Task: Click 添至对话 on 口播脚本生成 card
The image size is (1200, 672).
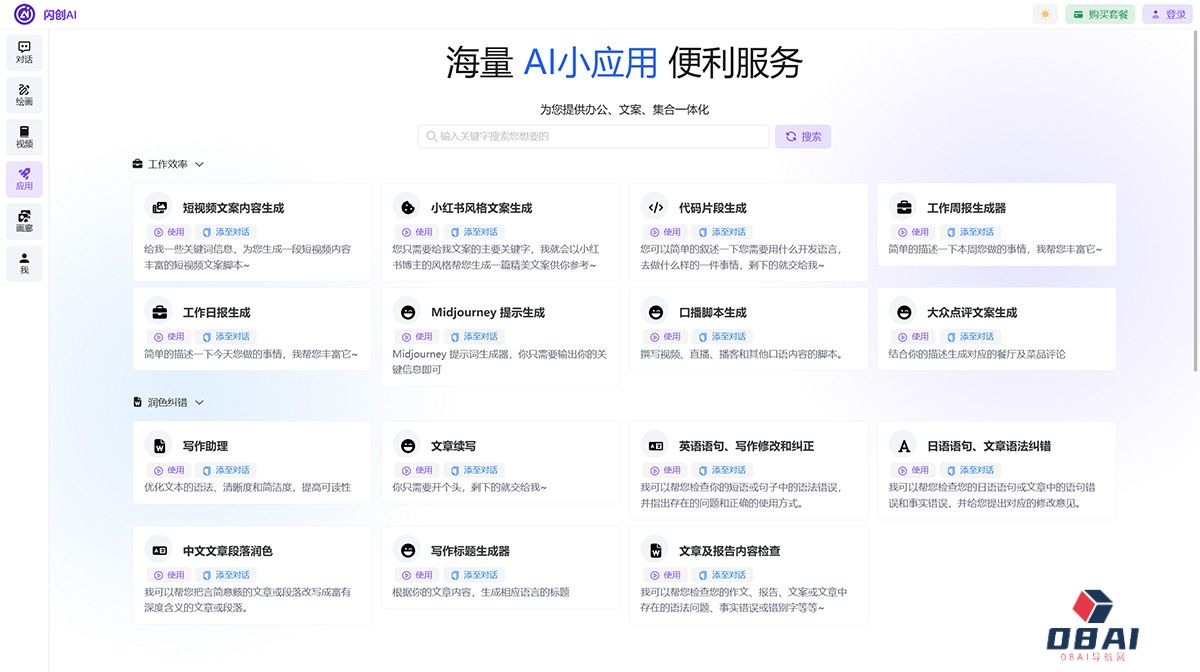Action: (722, 336)
